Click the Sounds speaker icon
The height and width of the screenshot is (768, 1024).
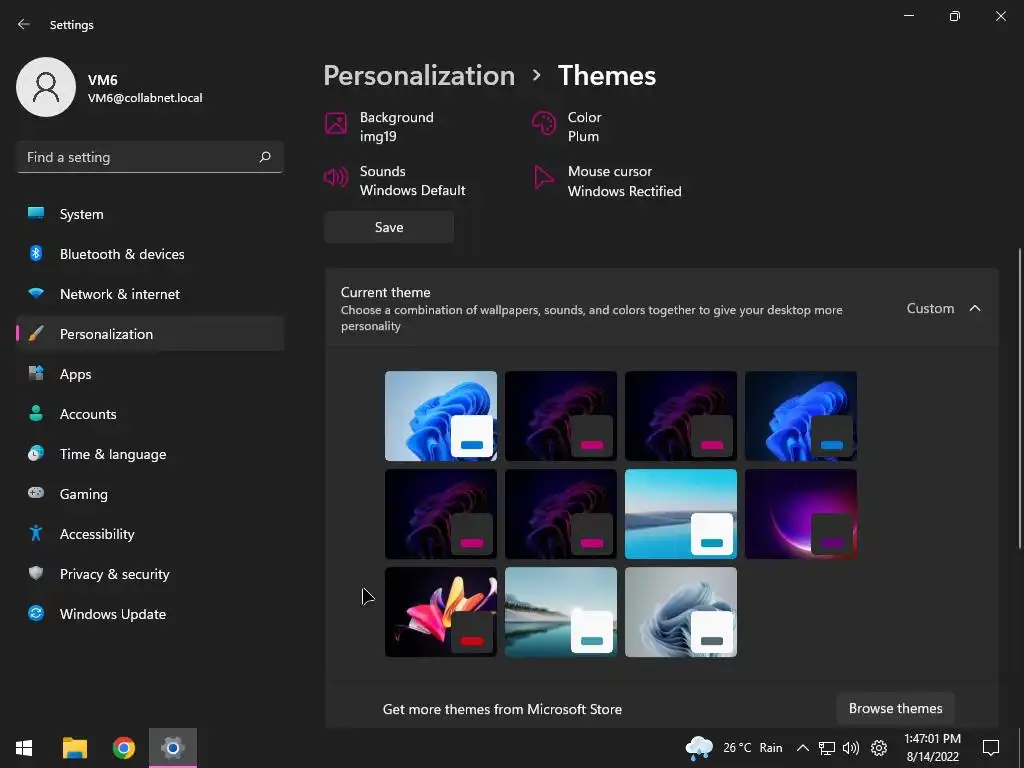point(336,177)
